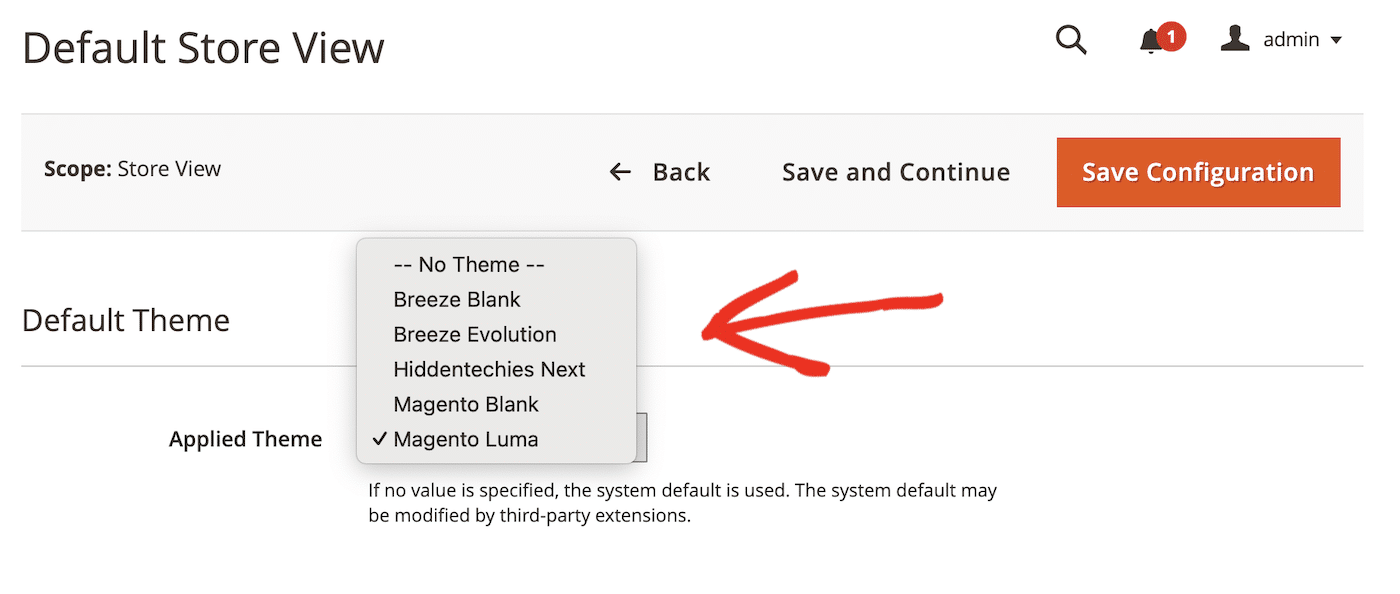
Task: Click the left arrow beside Back
Action: click(x=620, y=172)
